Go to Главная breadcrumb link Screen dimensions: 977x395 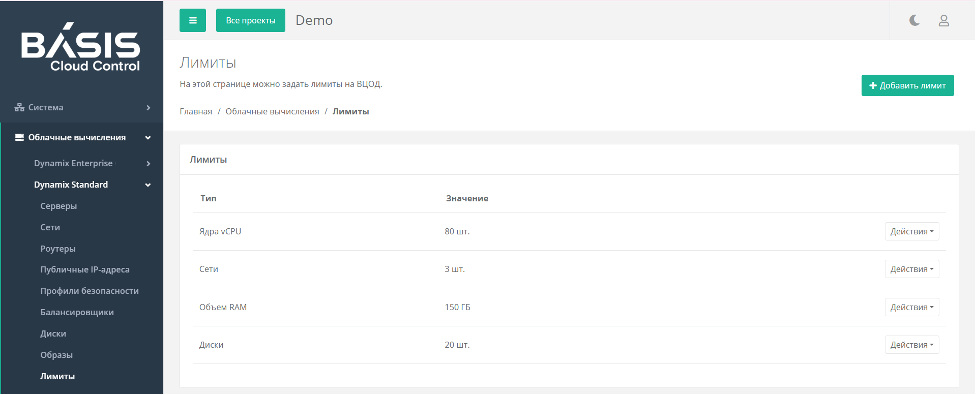196,112
